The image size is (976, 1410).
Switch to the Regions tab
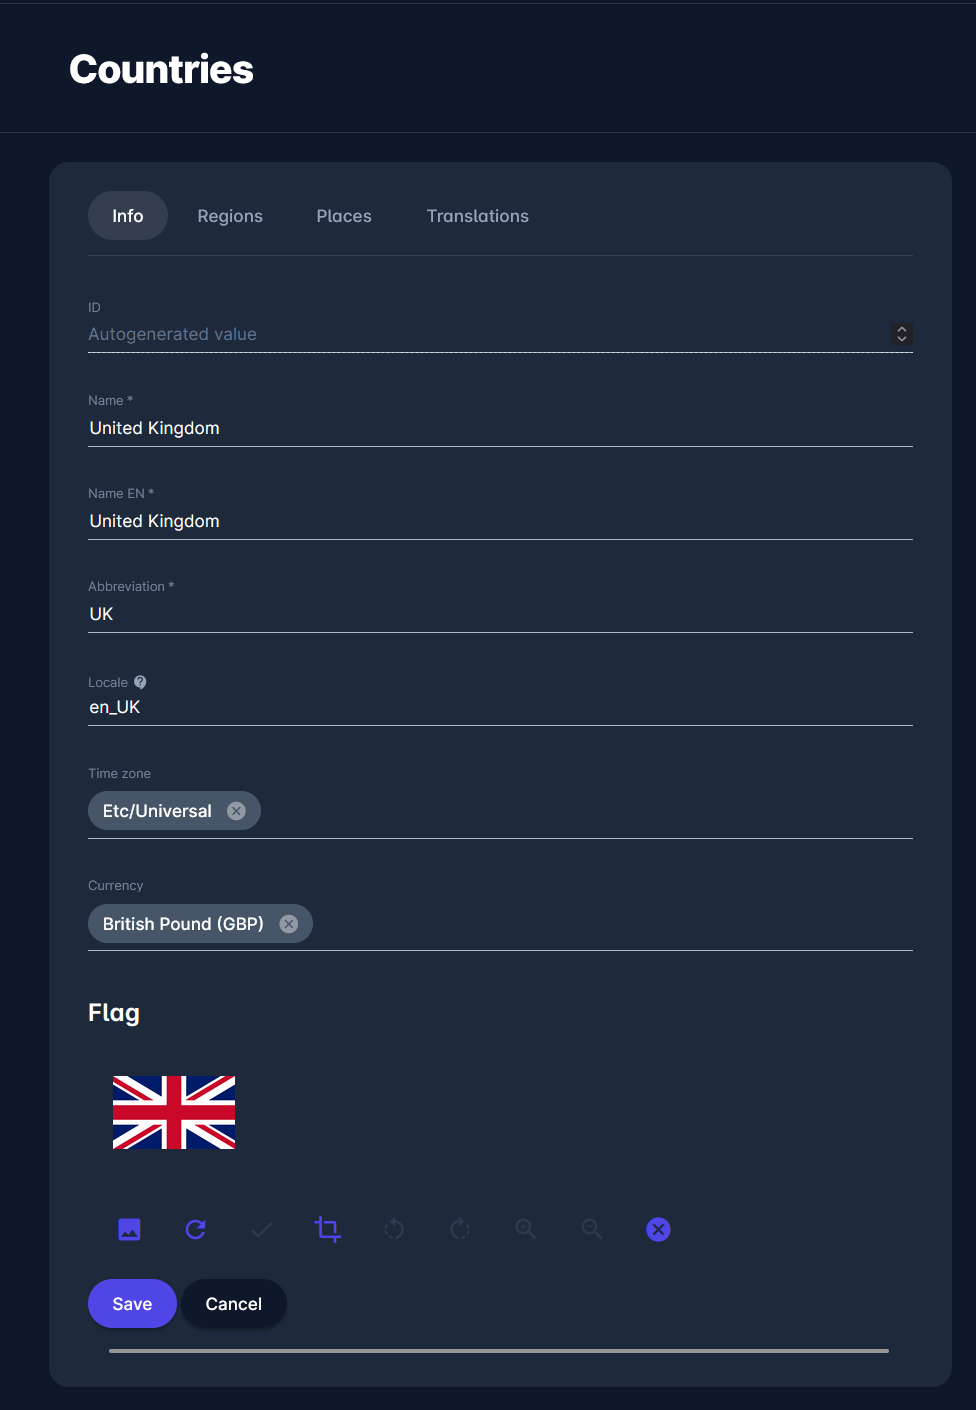coord(230,216)
